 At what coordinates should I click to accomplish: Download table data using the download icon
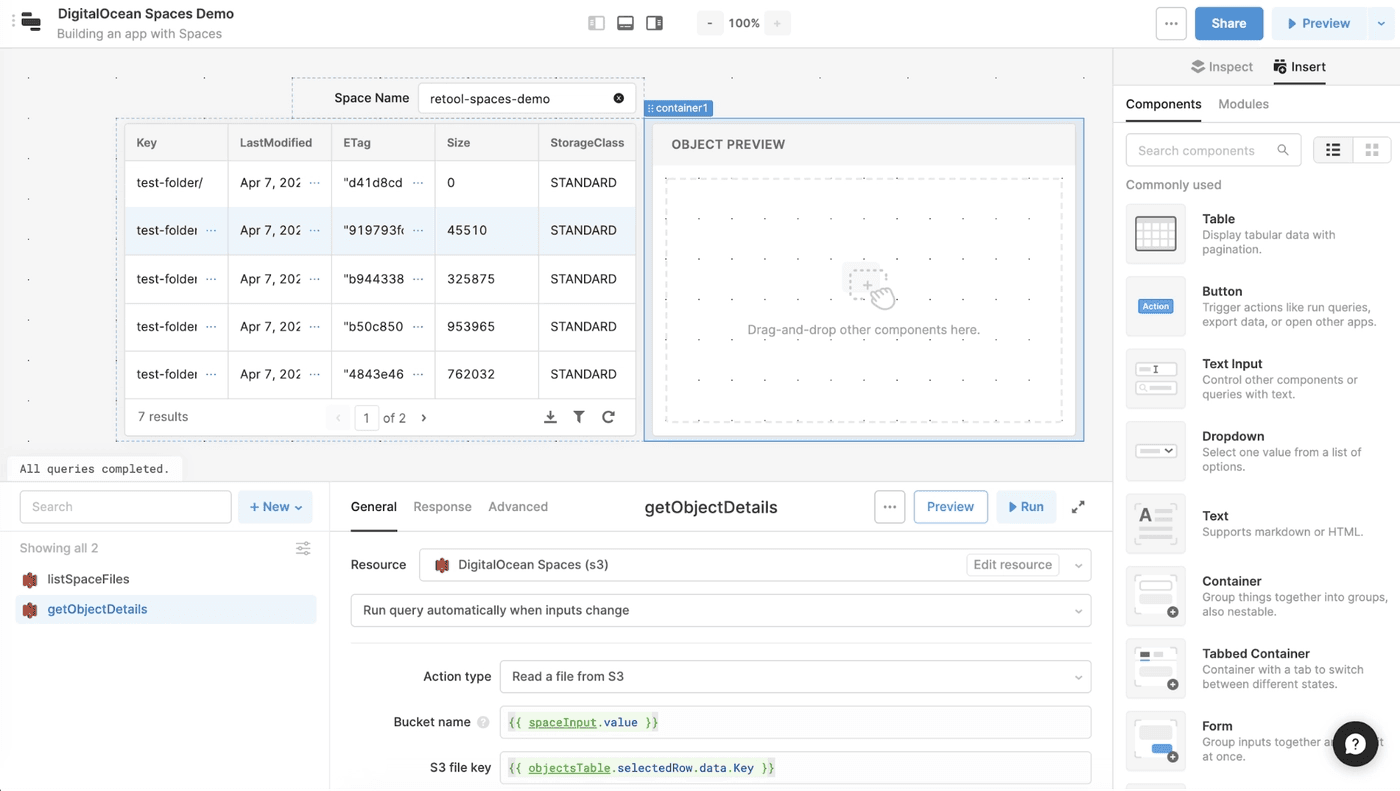(550, 417)
